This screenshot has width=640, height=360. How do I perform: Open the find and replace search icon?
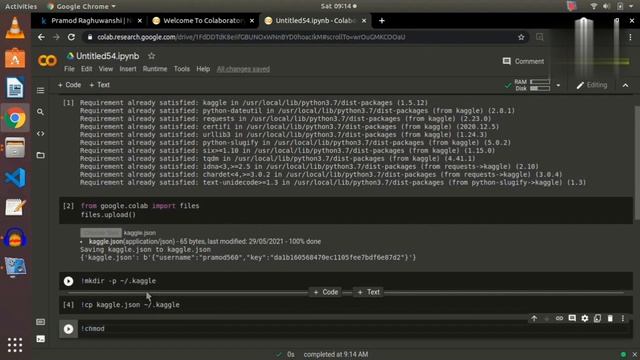(x=40, y=112)
